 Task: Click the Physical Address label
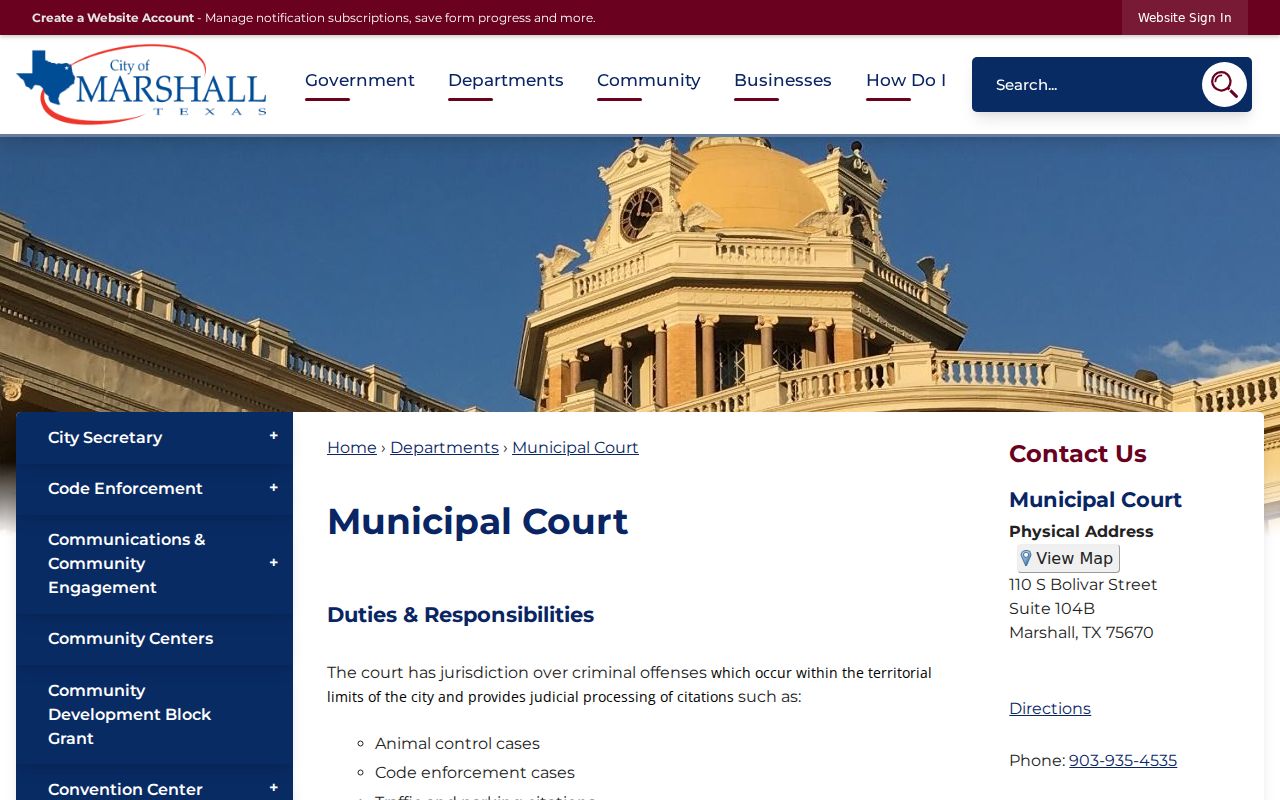tap(1081, 531)
